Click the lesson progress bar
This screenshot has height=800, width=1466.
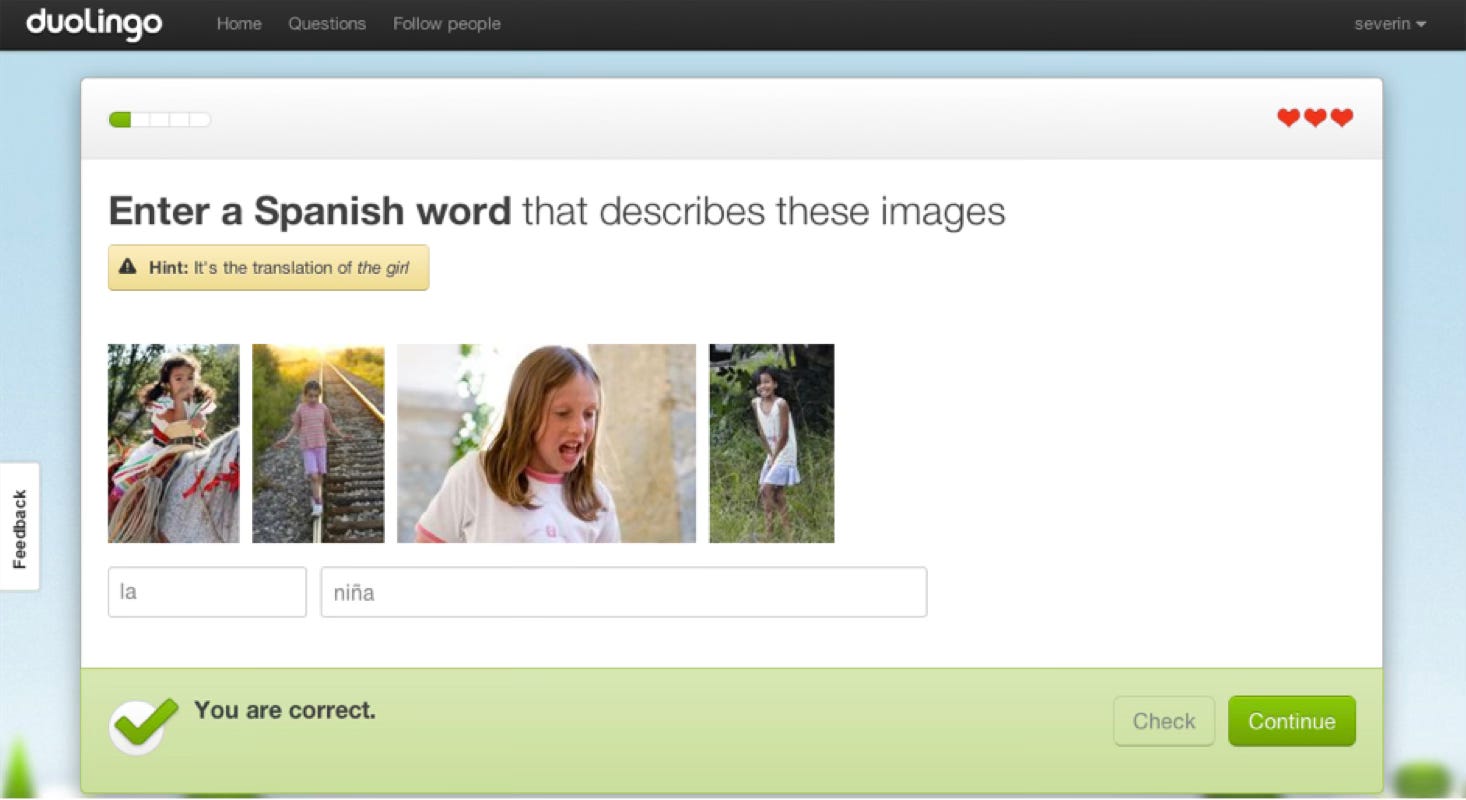tap(160, 120)
